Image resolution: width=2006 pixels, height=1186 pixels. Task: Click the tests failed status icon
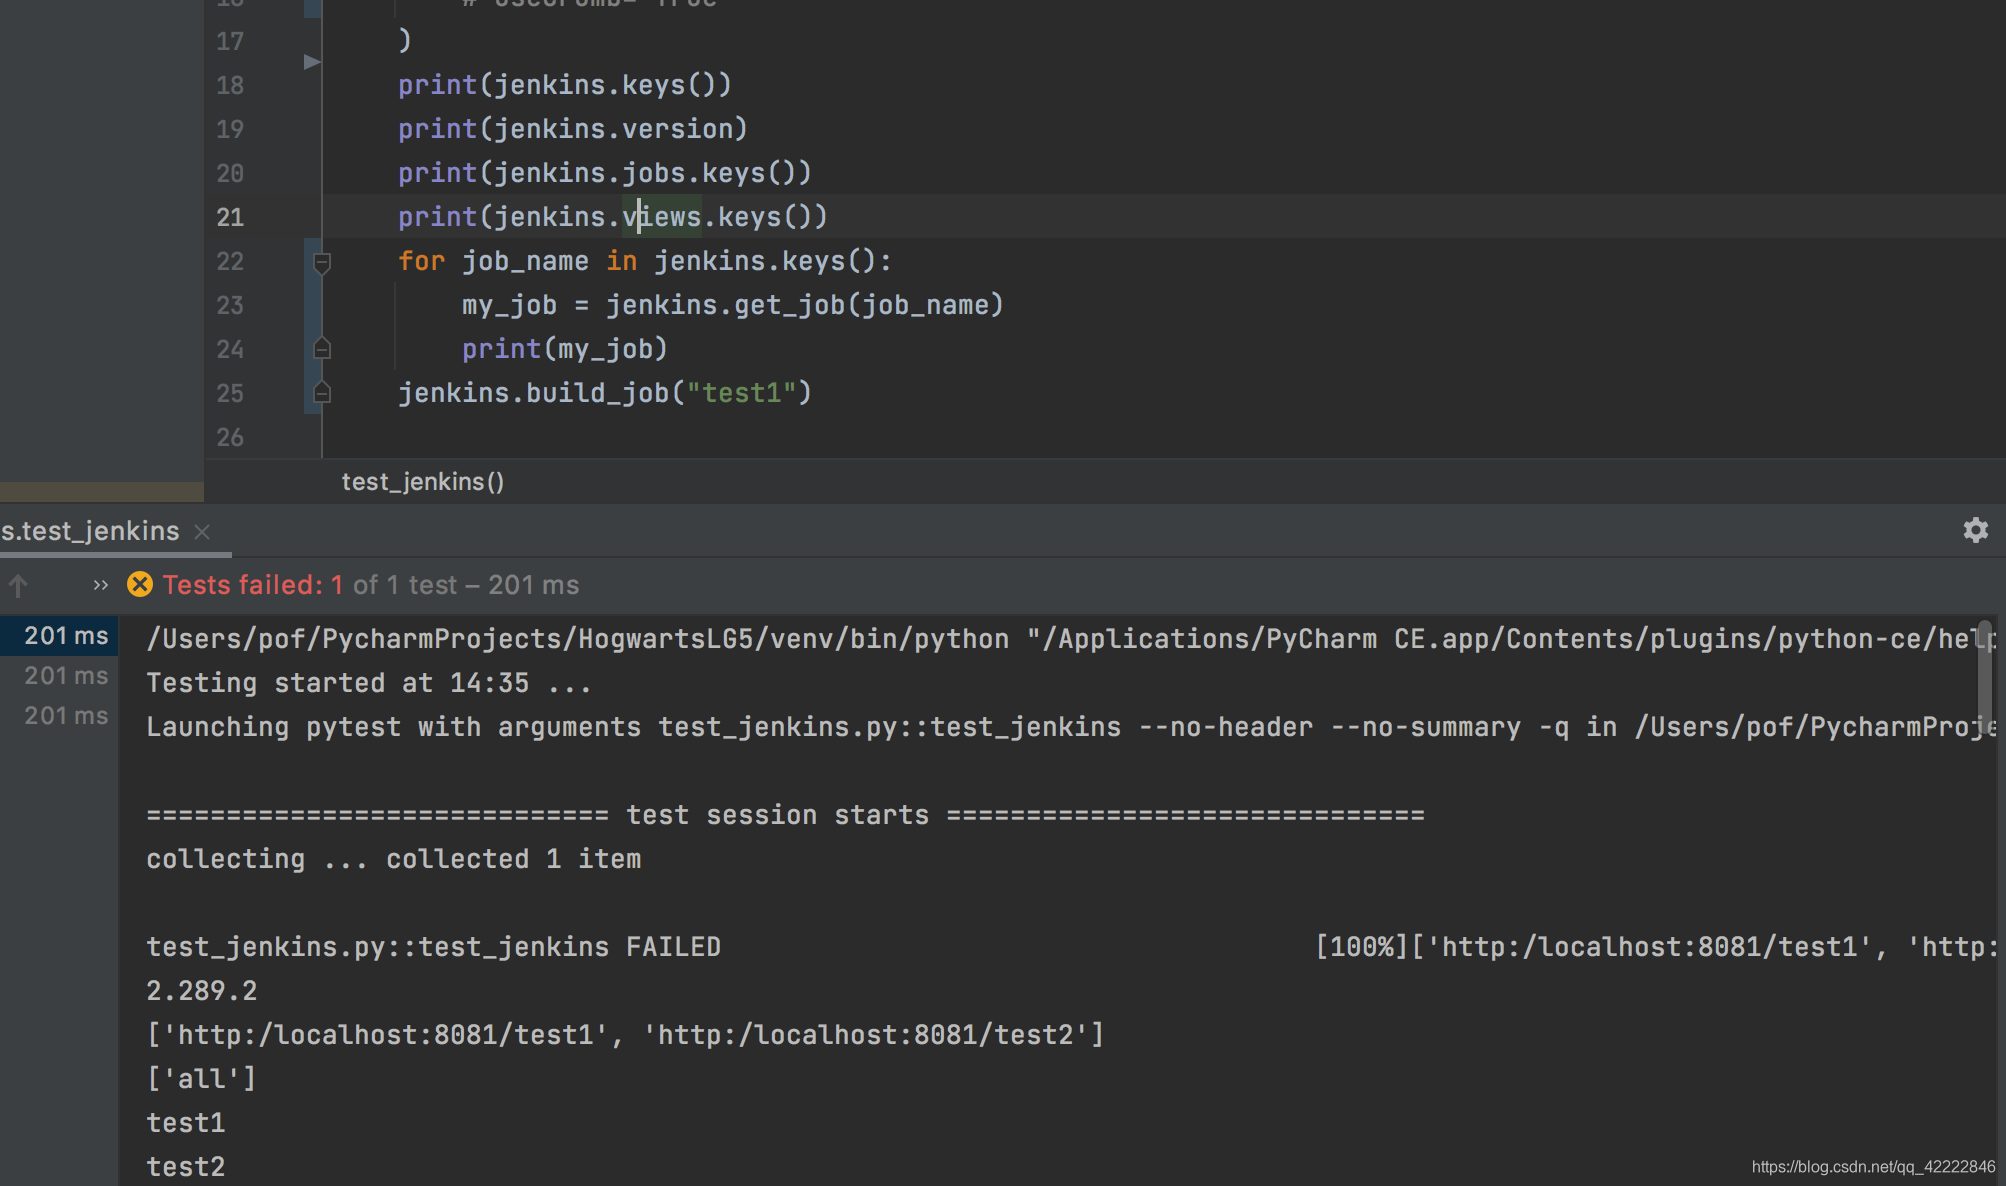pyautogui.click(x=140, y=585)
